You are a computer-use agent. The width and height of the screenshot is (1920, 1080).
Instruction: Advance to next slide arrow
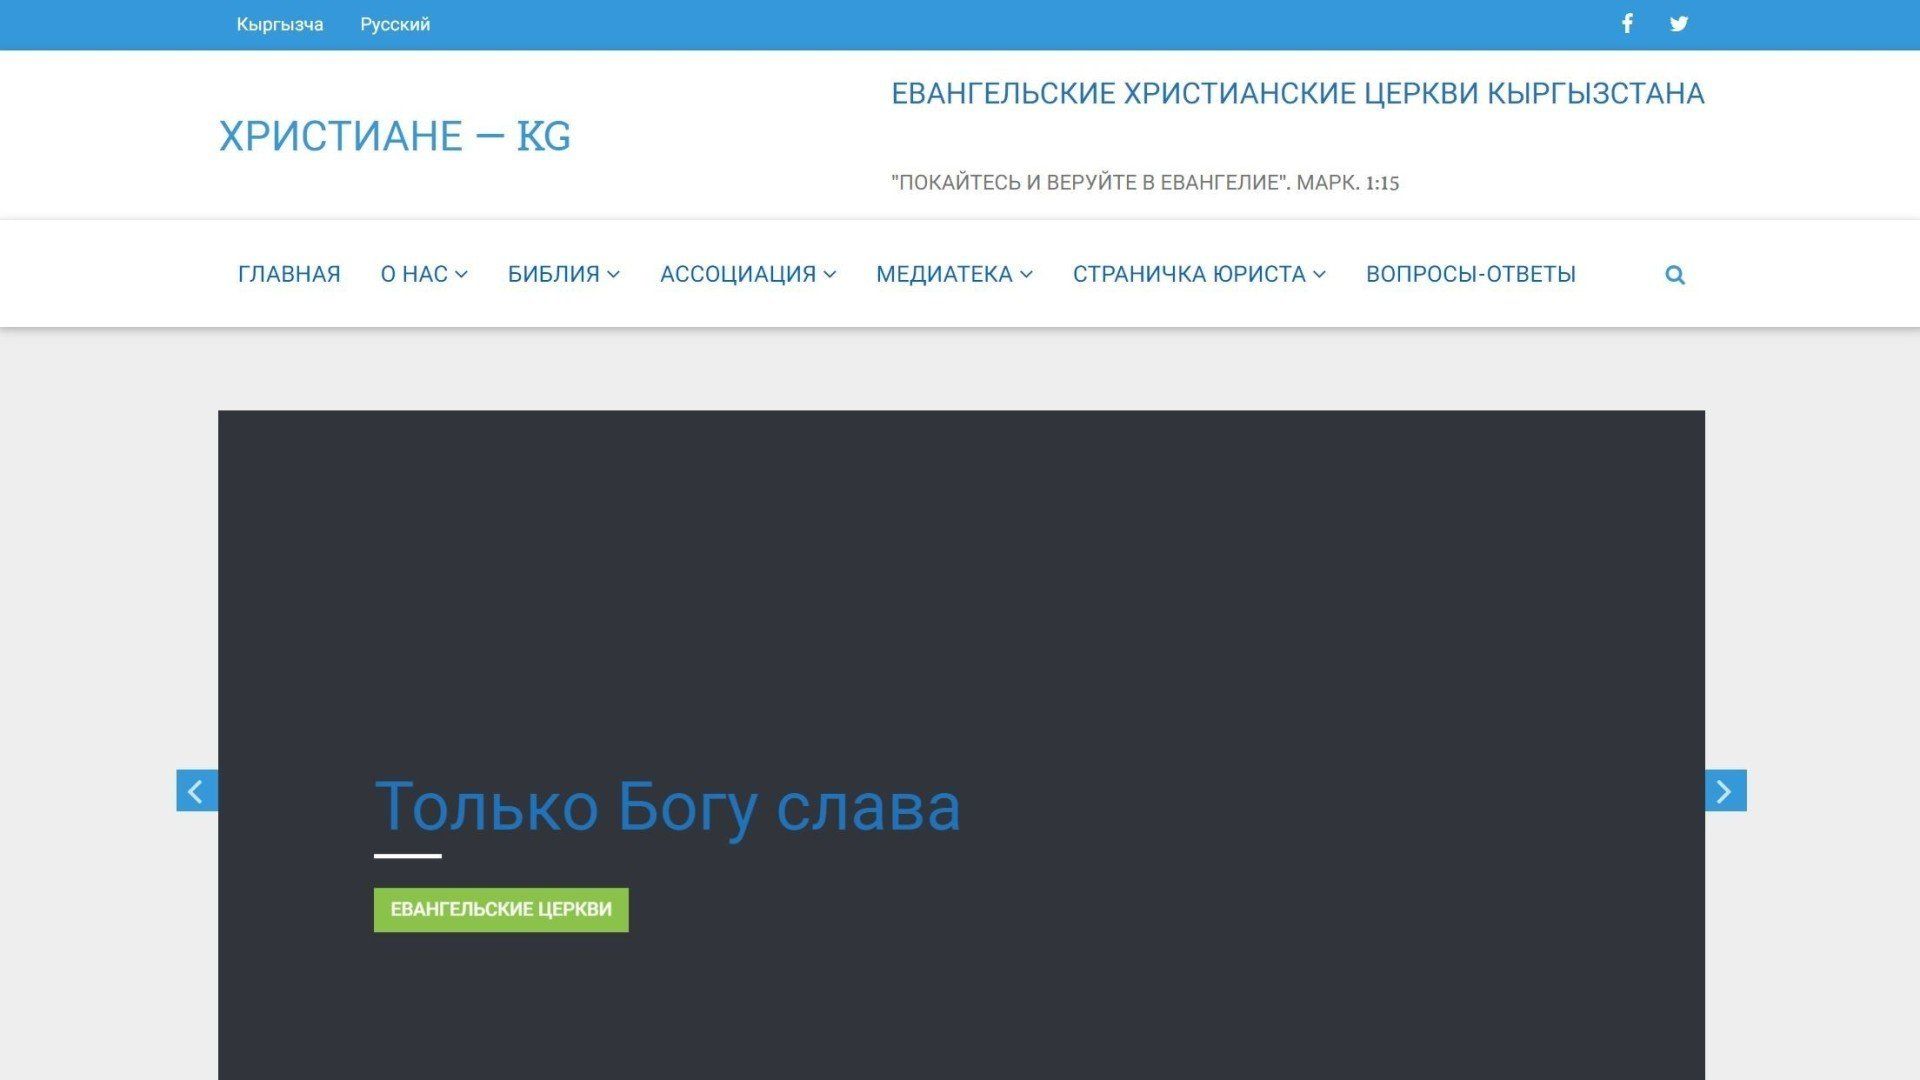1725,791
